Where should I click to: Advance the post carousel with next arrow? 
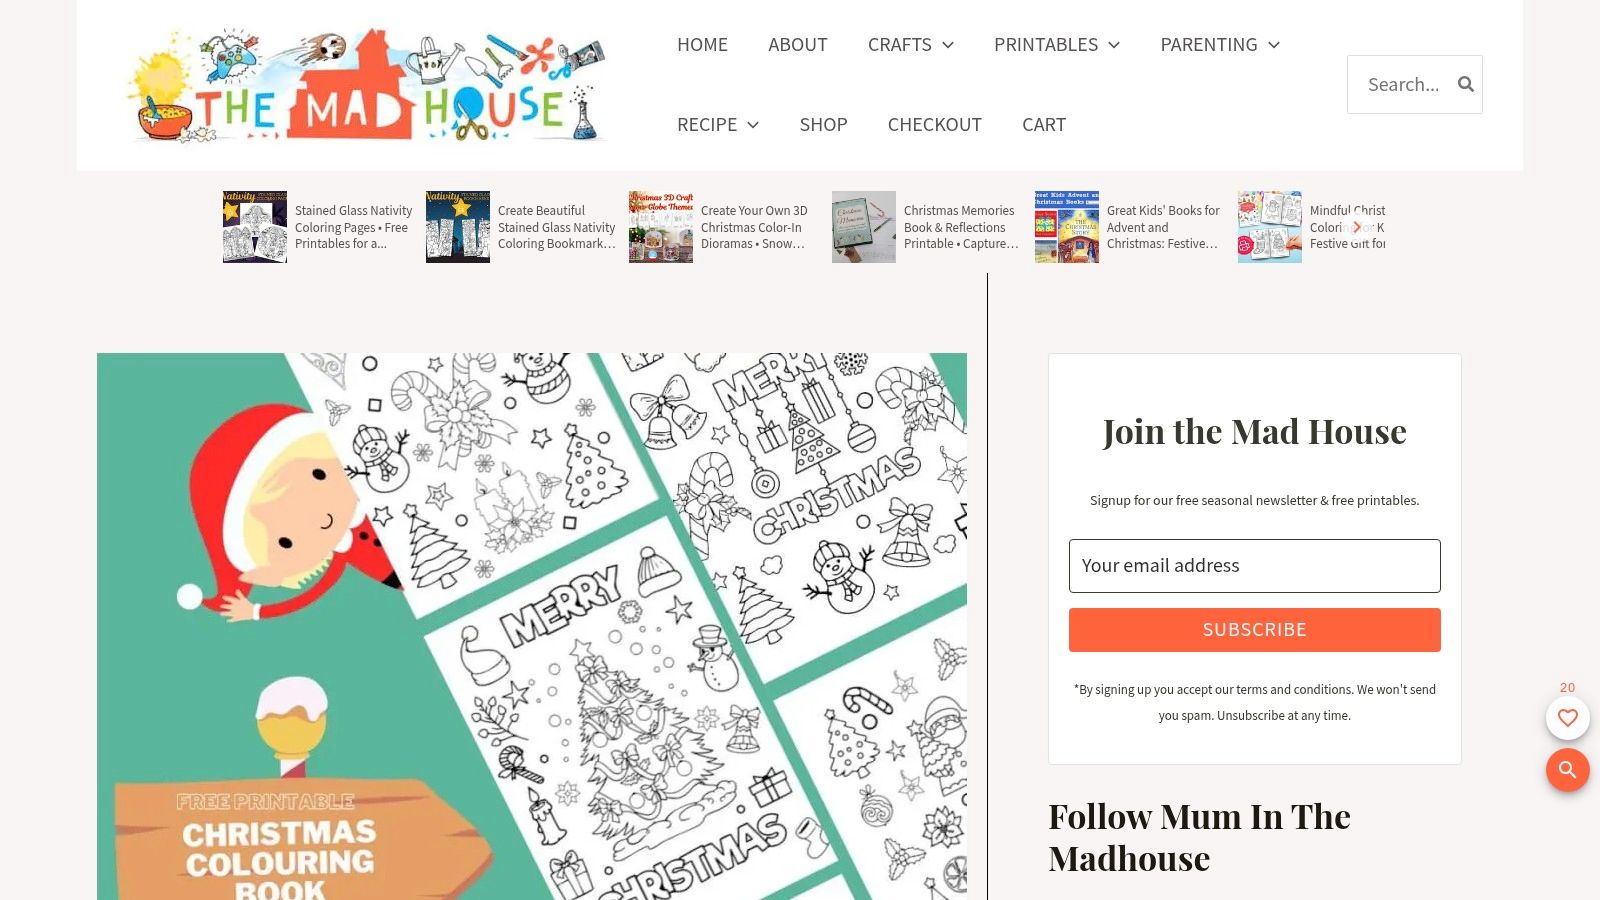(x=1357, y=227)
